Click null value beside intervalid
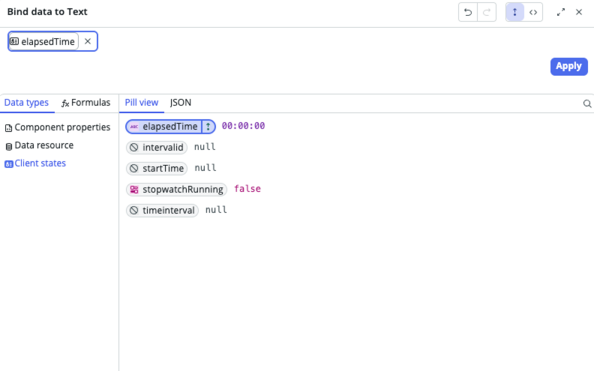 tap(205, 147)
